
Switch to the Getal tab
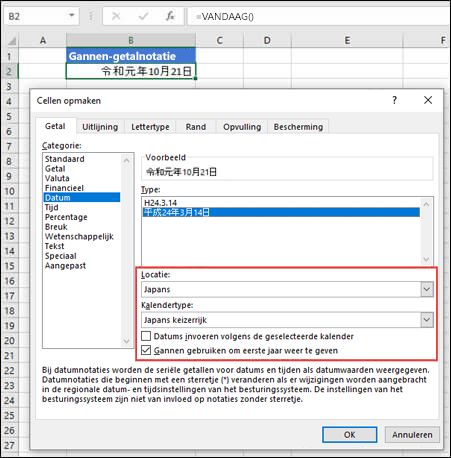tap(55, 126)
